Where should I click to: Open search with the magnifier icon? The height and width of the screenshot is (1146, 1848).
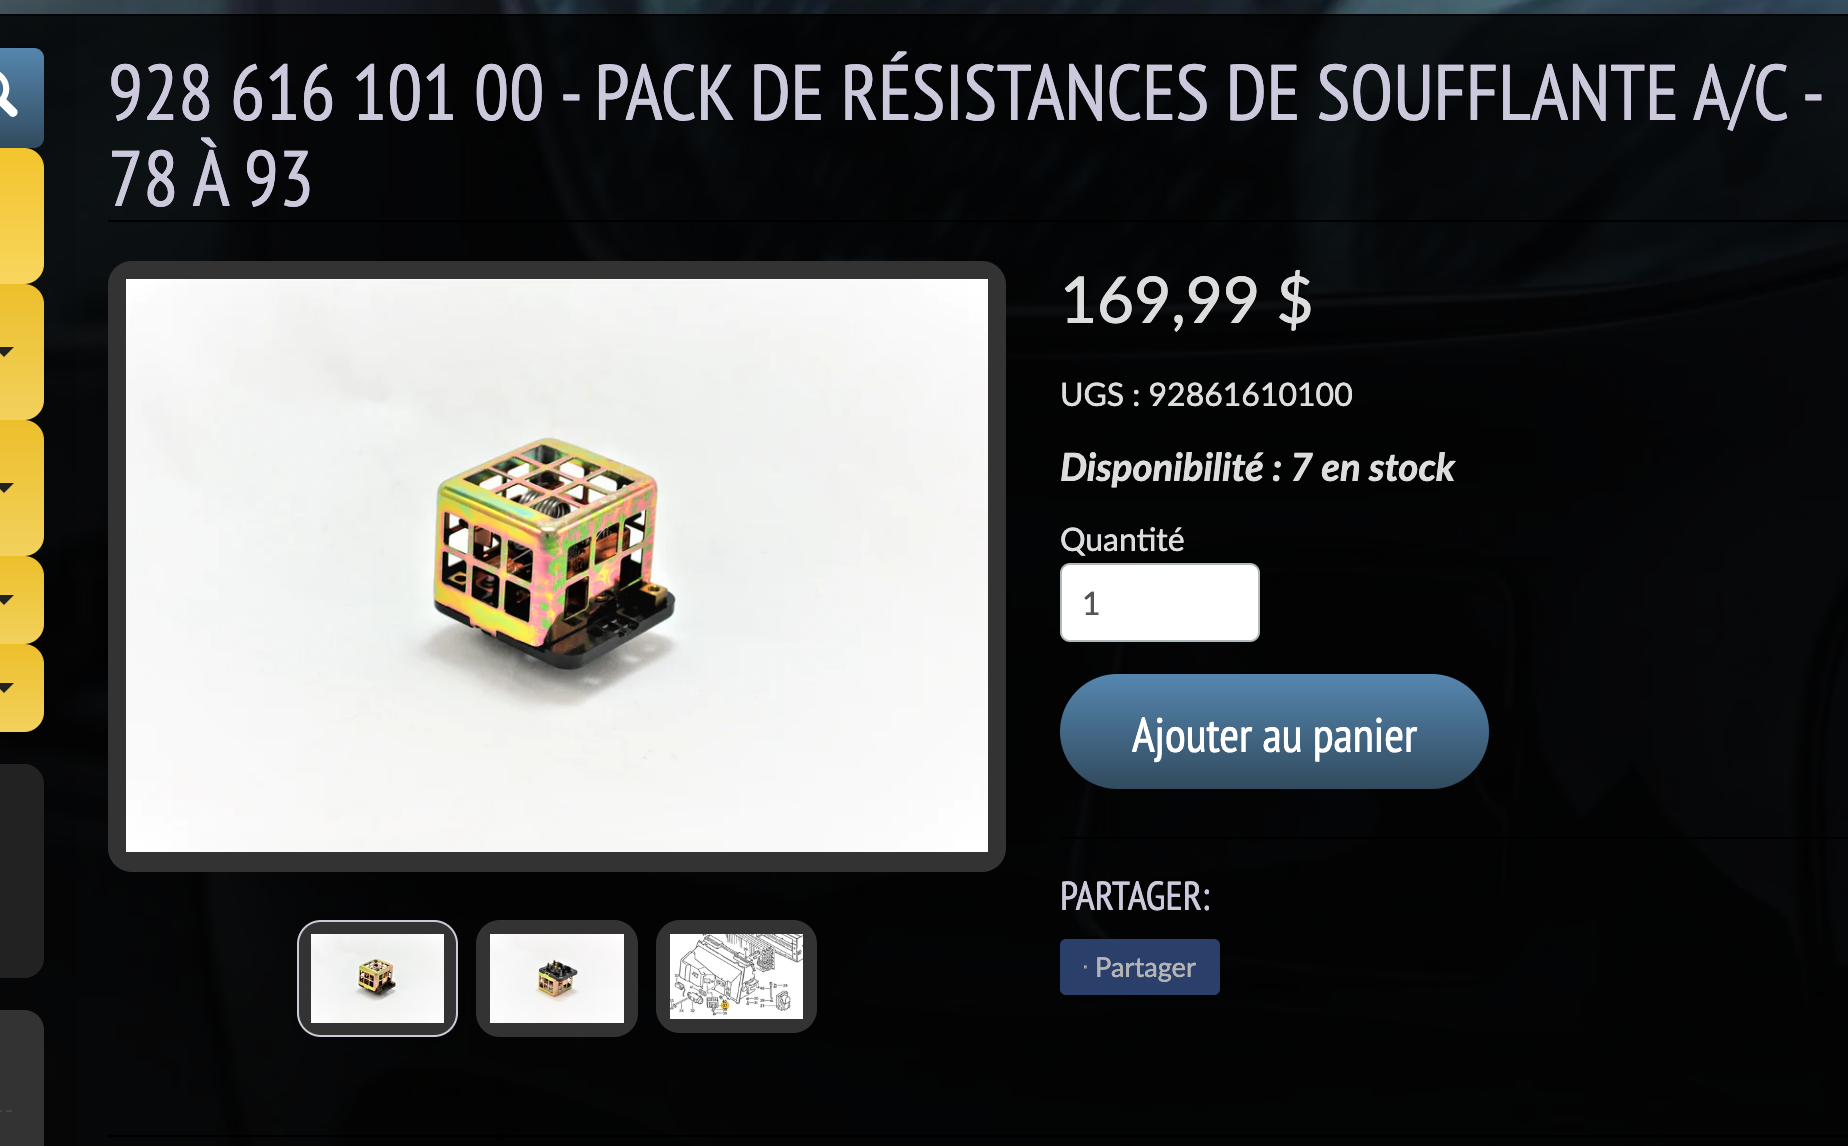click(10, 96)
